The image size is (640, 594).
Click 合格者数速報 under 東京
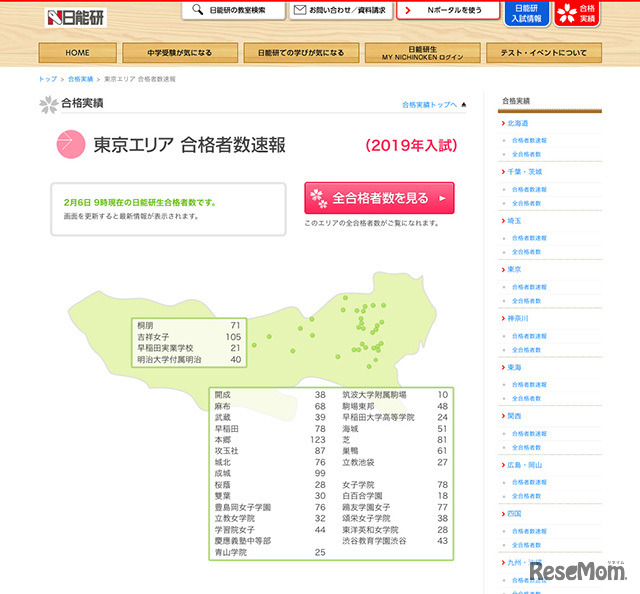coord(529,287)
